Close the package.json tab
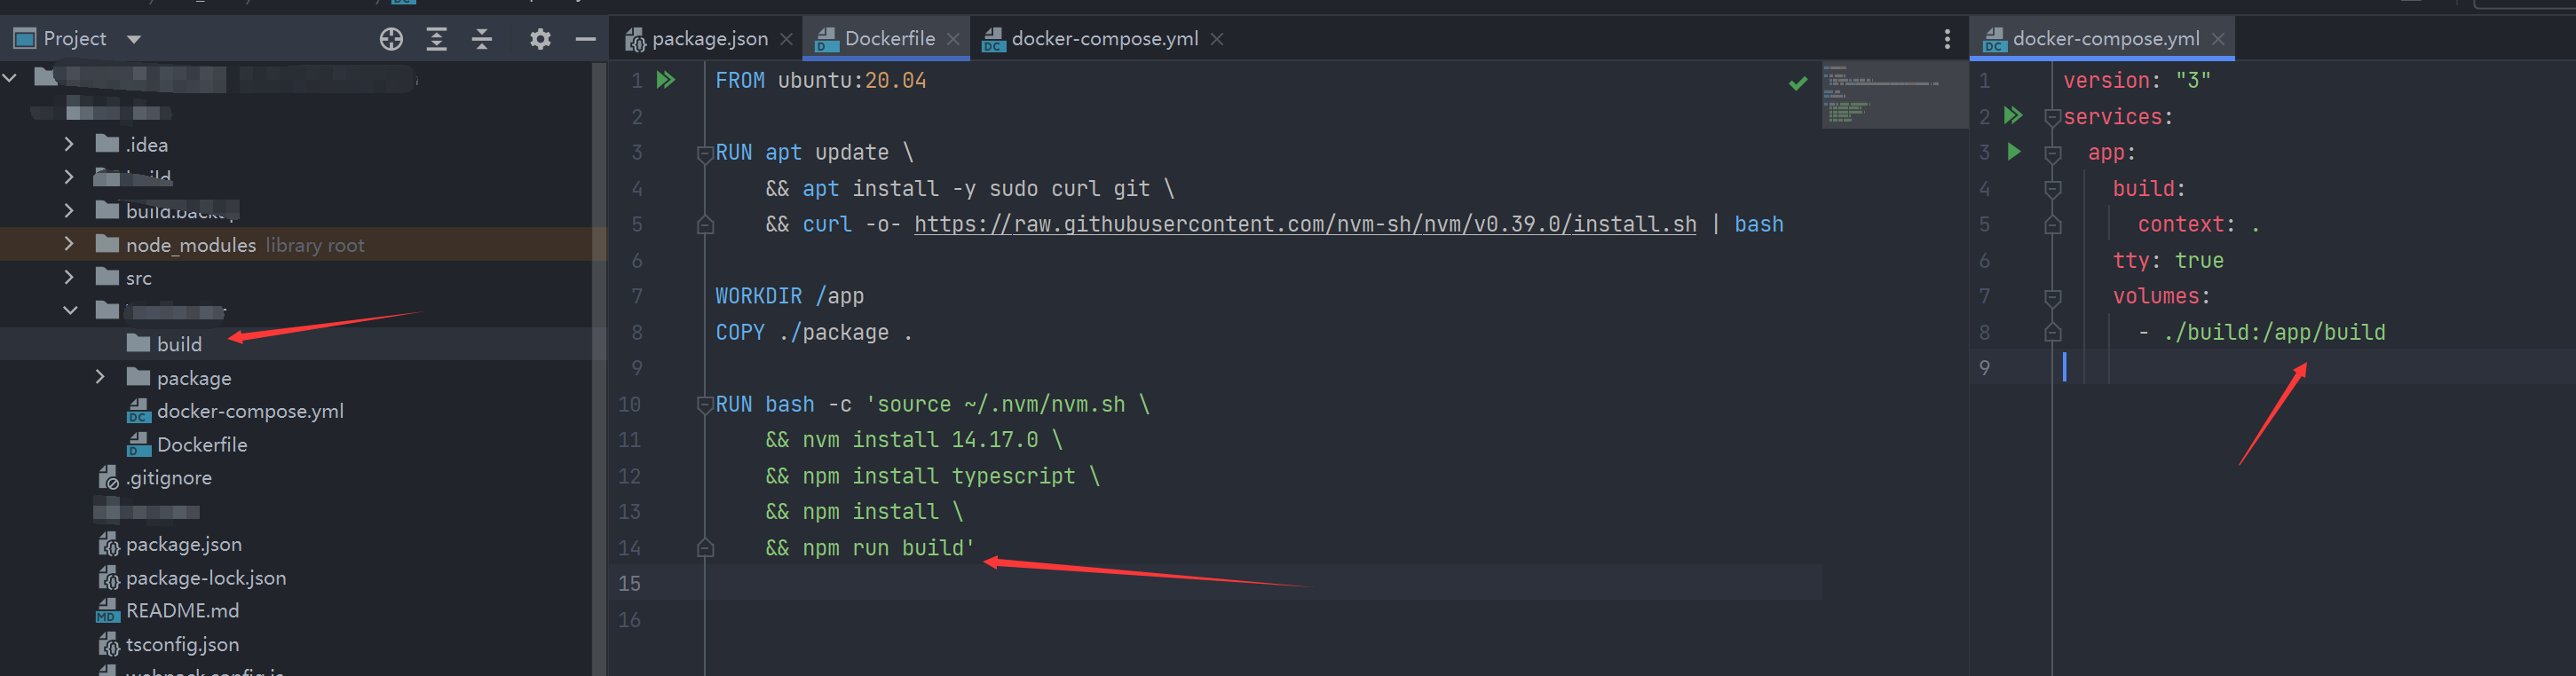The height and width of the screenshot is (676, 2576). click(786, 39)
